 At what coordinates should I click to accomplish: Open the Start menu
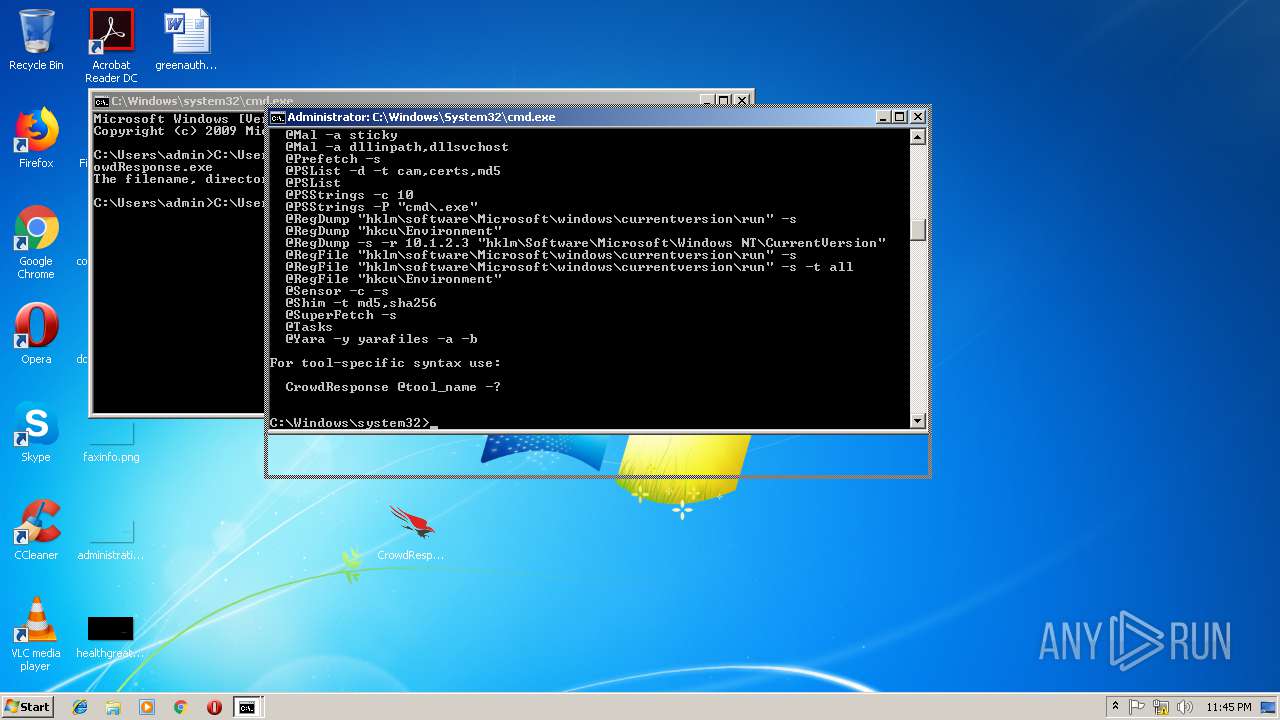click(x=27, y=707)
